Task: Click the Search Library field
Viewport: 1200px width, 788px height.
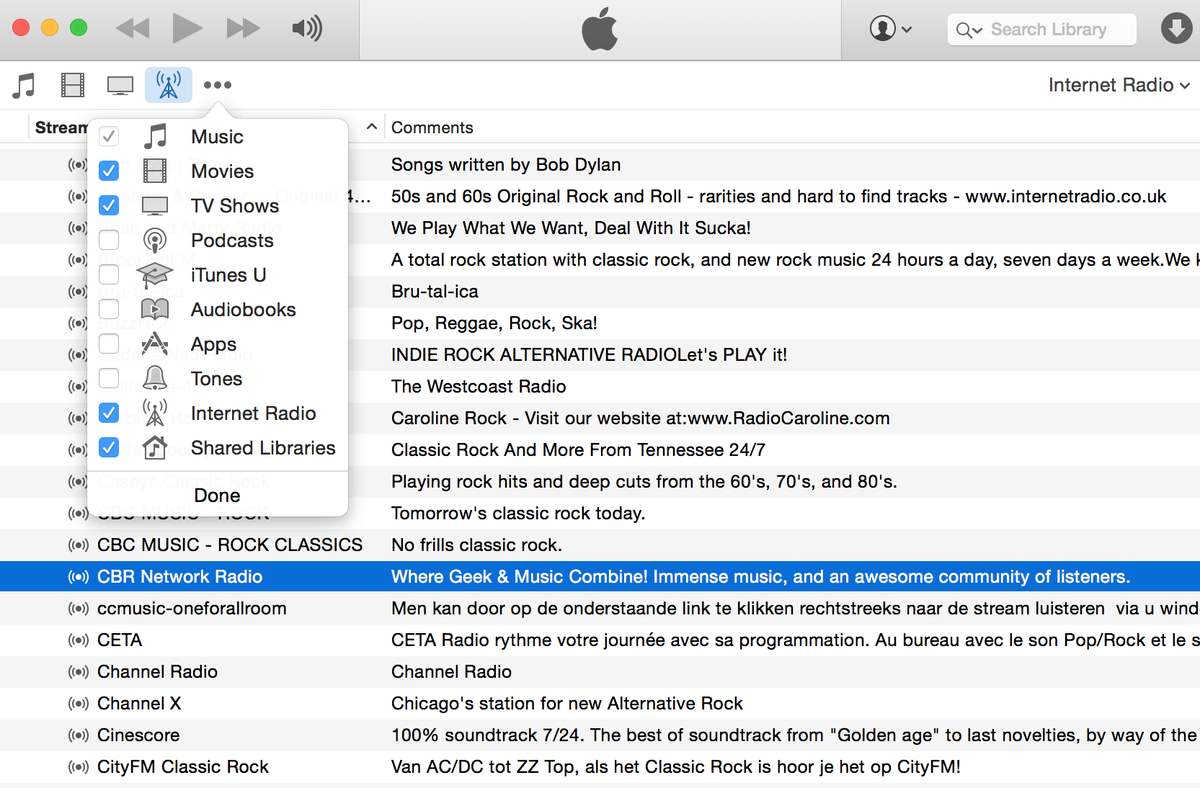Action: (x=1041, y=29)
